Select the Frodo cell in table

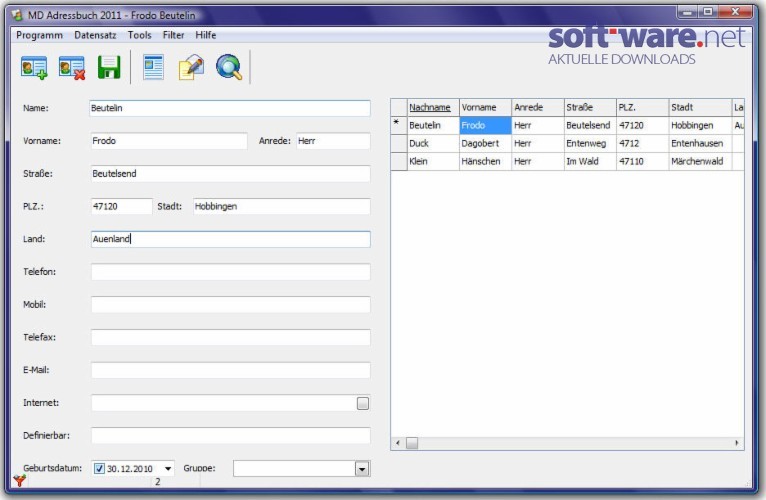(x=486, y=126)
